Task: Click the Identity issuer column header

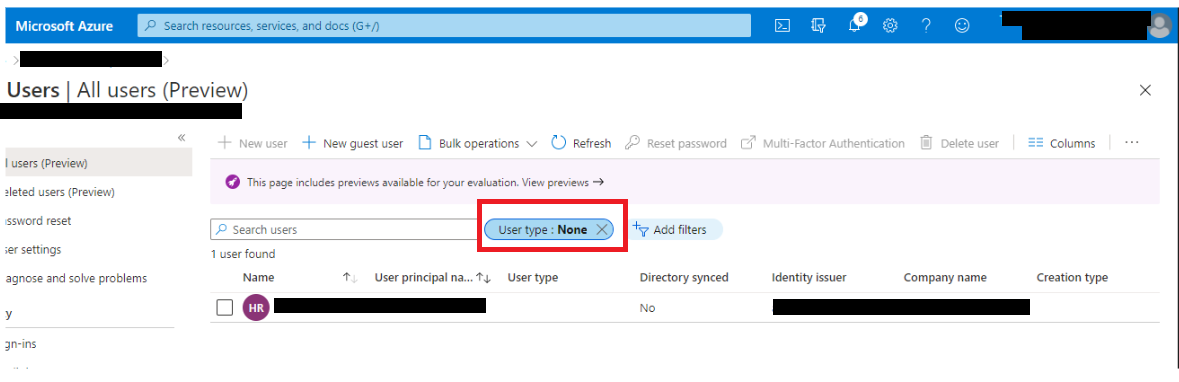Action: (x=809, y=277)
